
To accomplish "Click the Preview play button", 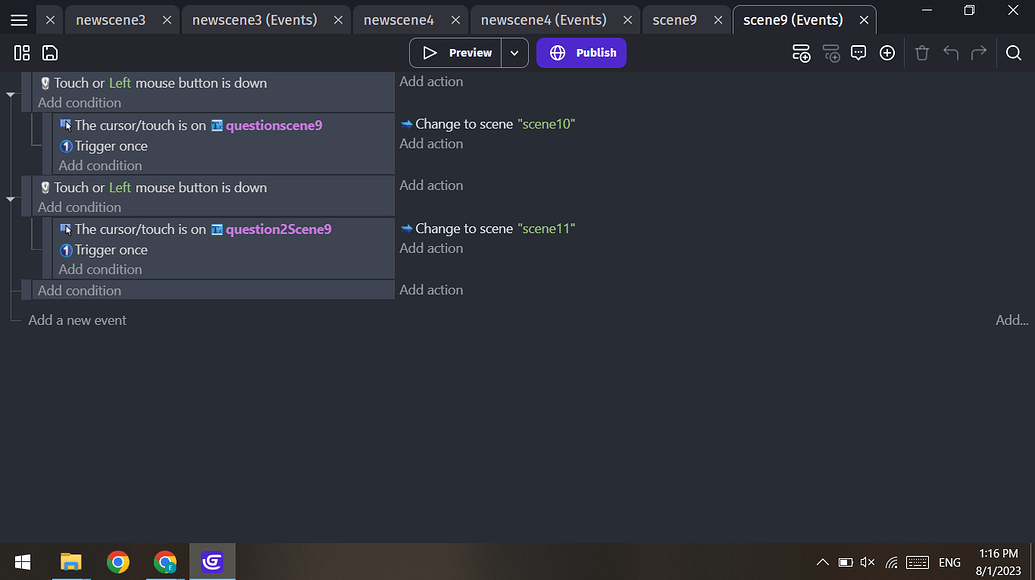I will [x=456, y=53].
